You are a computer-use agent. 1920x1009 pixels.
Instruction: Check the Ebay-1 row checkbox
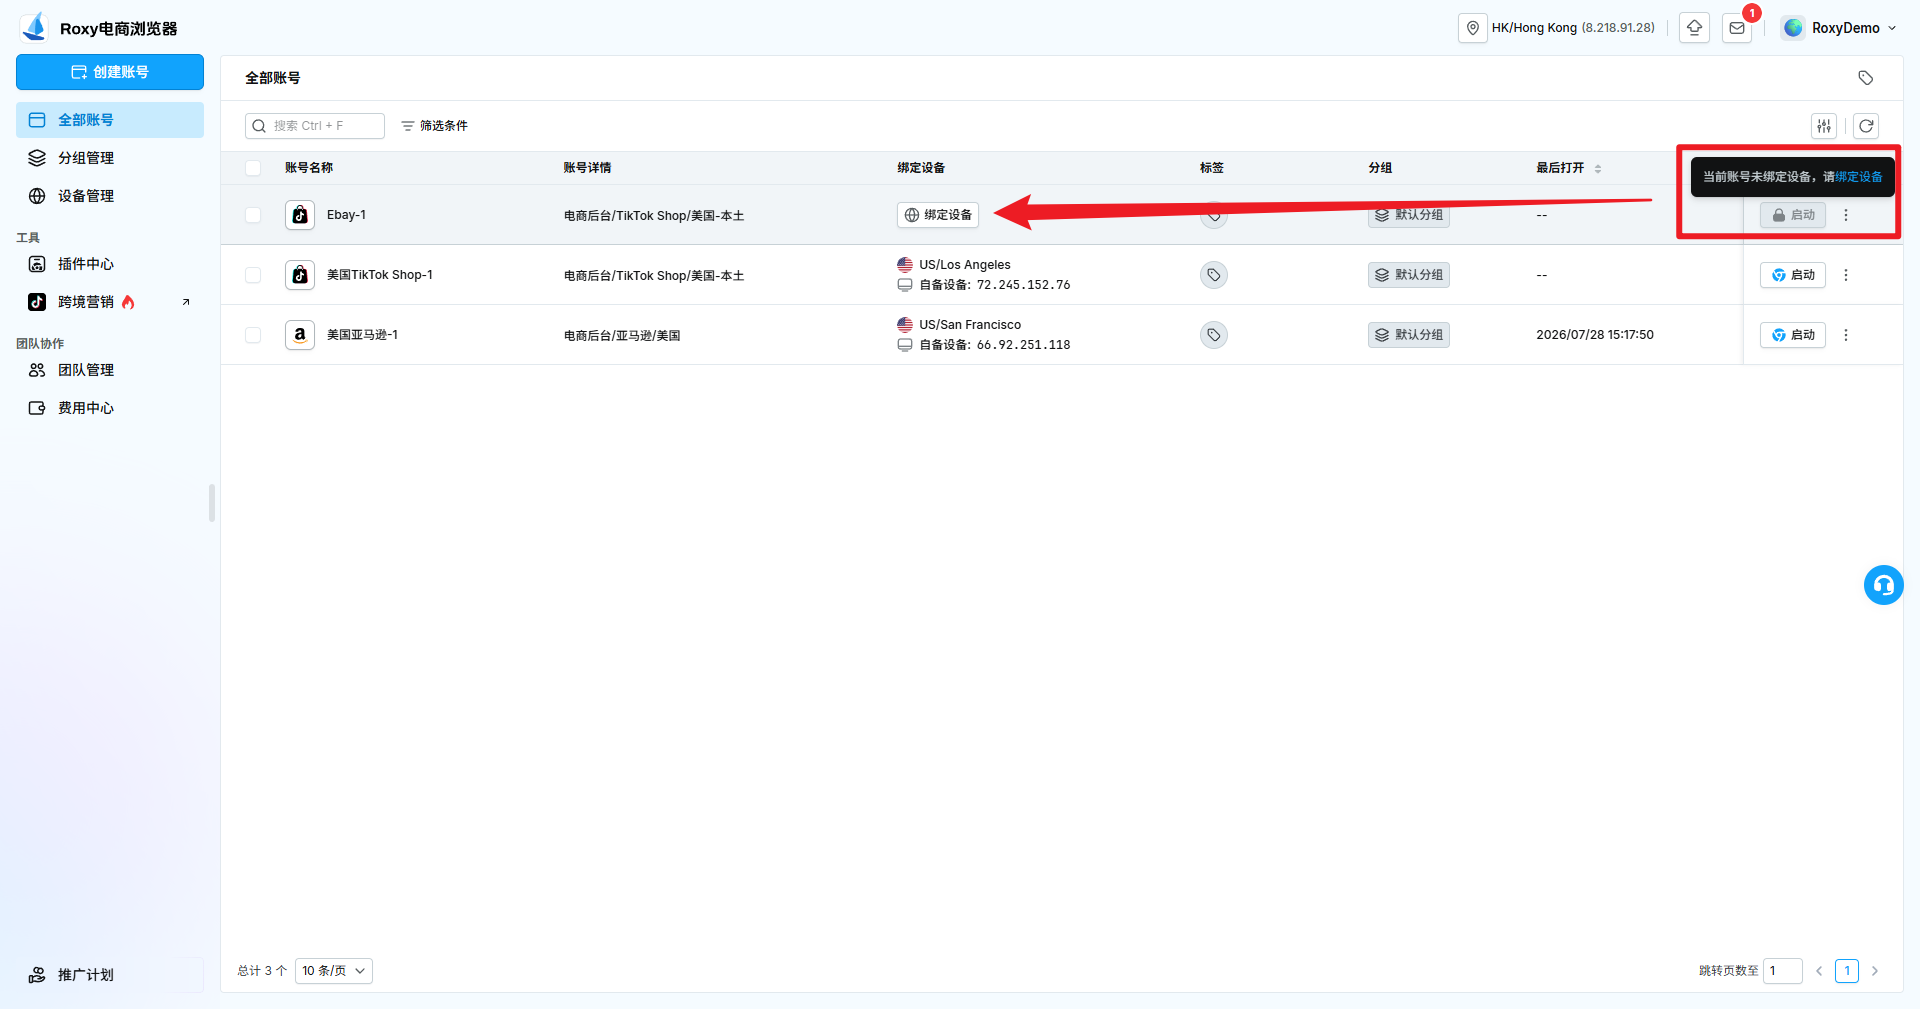253,215
